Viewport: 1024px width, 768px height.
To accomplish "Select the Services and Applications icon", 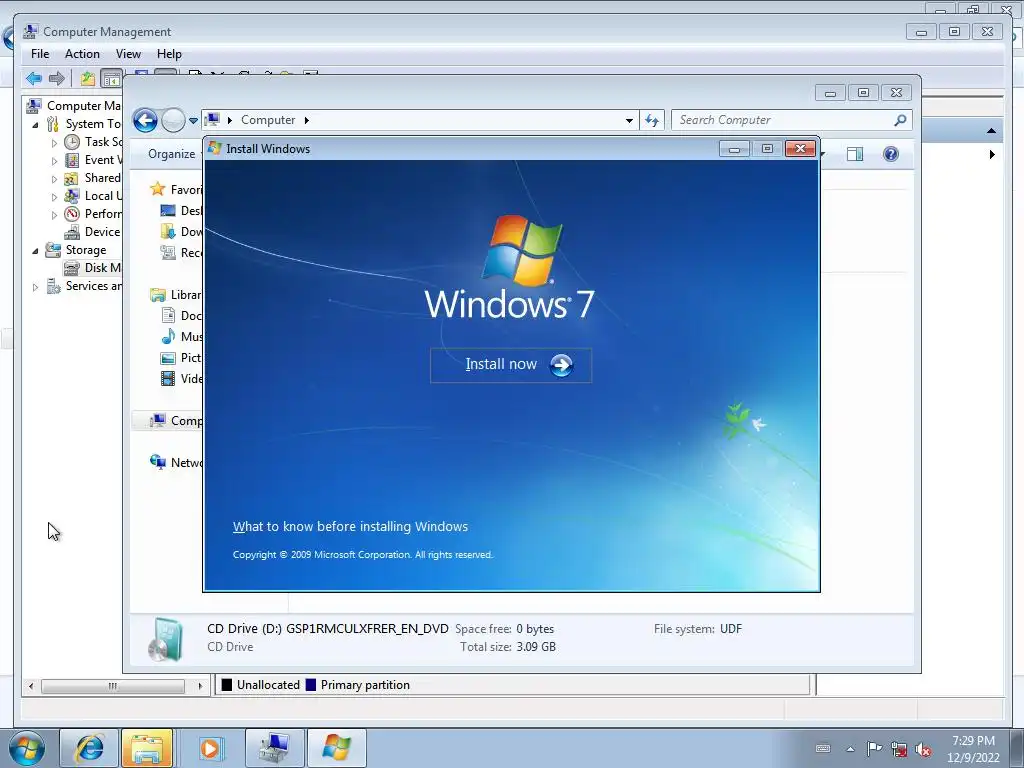I will (54, 286).
